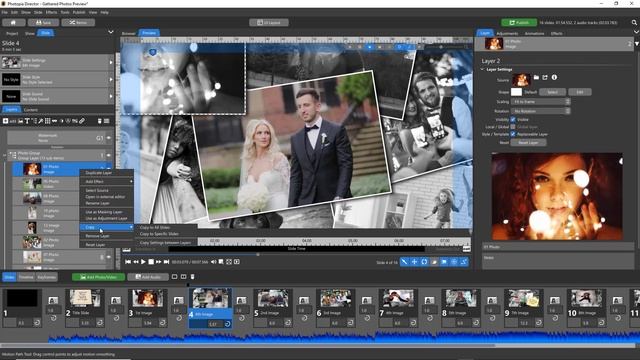Toggle the Replaceable Layer checkbox
The image size is (640, 360).
[513, 134]
